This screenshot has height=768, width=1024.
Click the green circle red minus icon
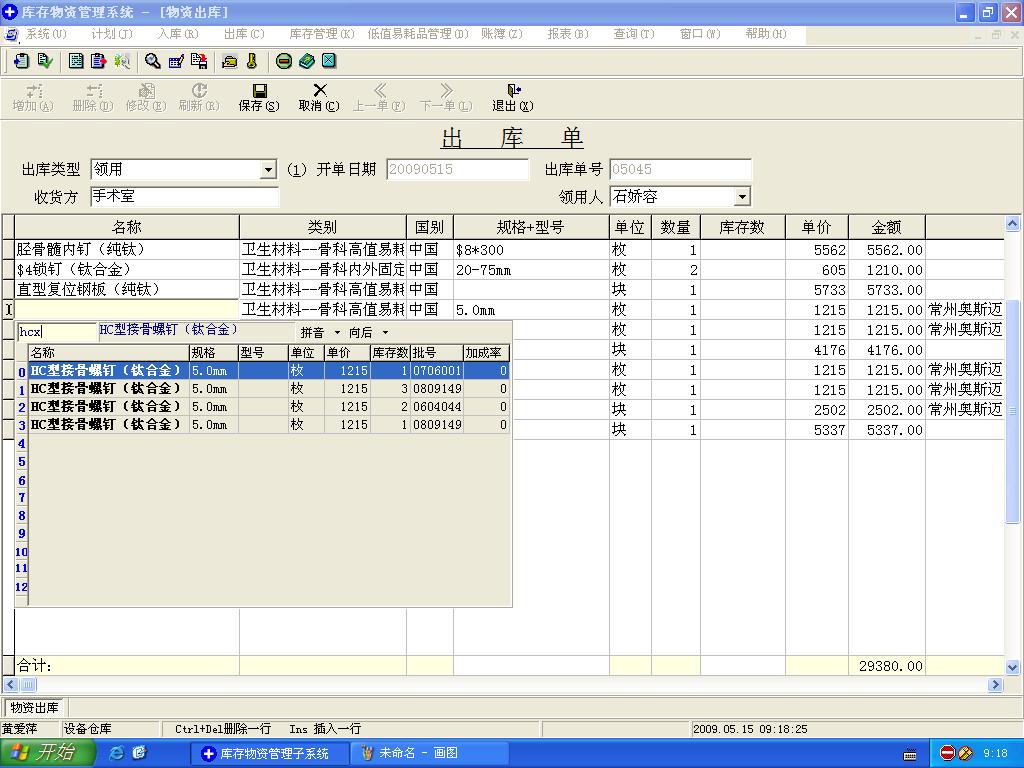point(283,61)
